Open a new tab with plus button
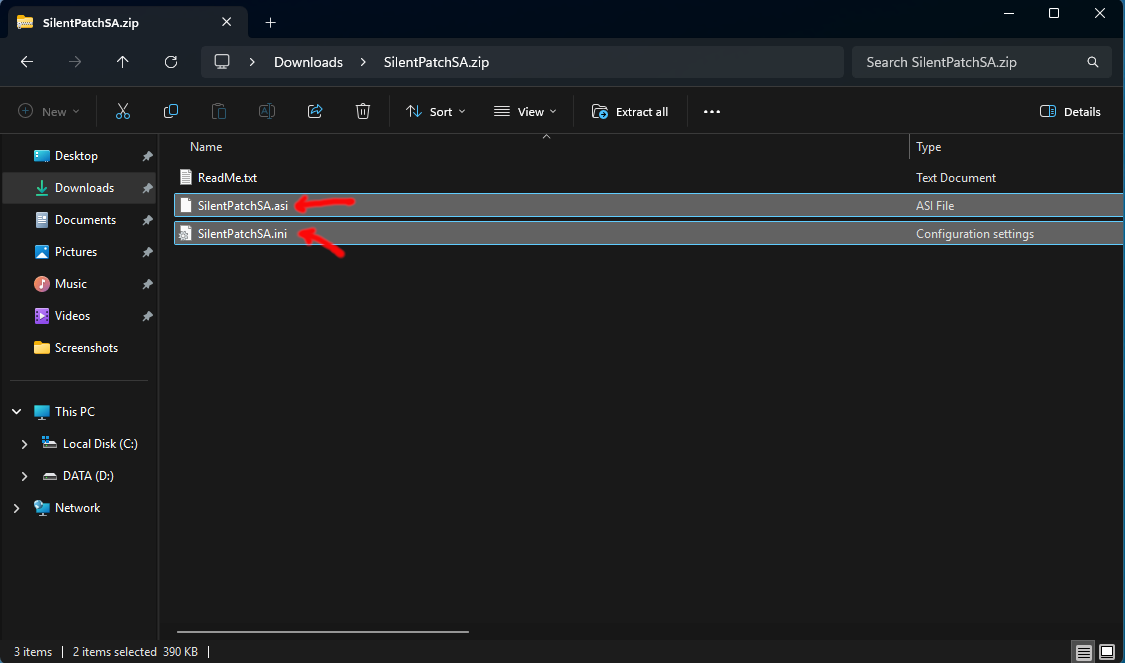Viewport: 1125px width, 663px height. 270,22
